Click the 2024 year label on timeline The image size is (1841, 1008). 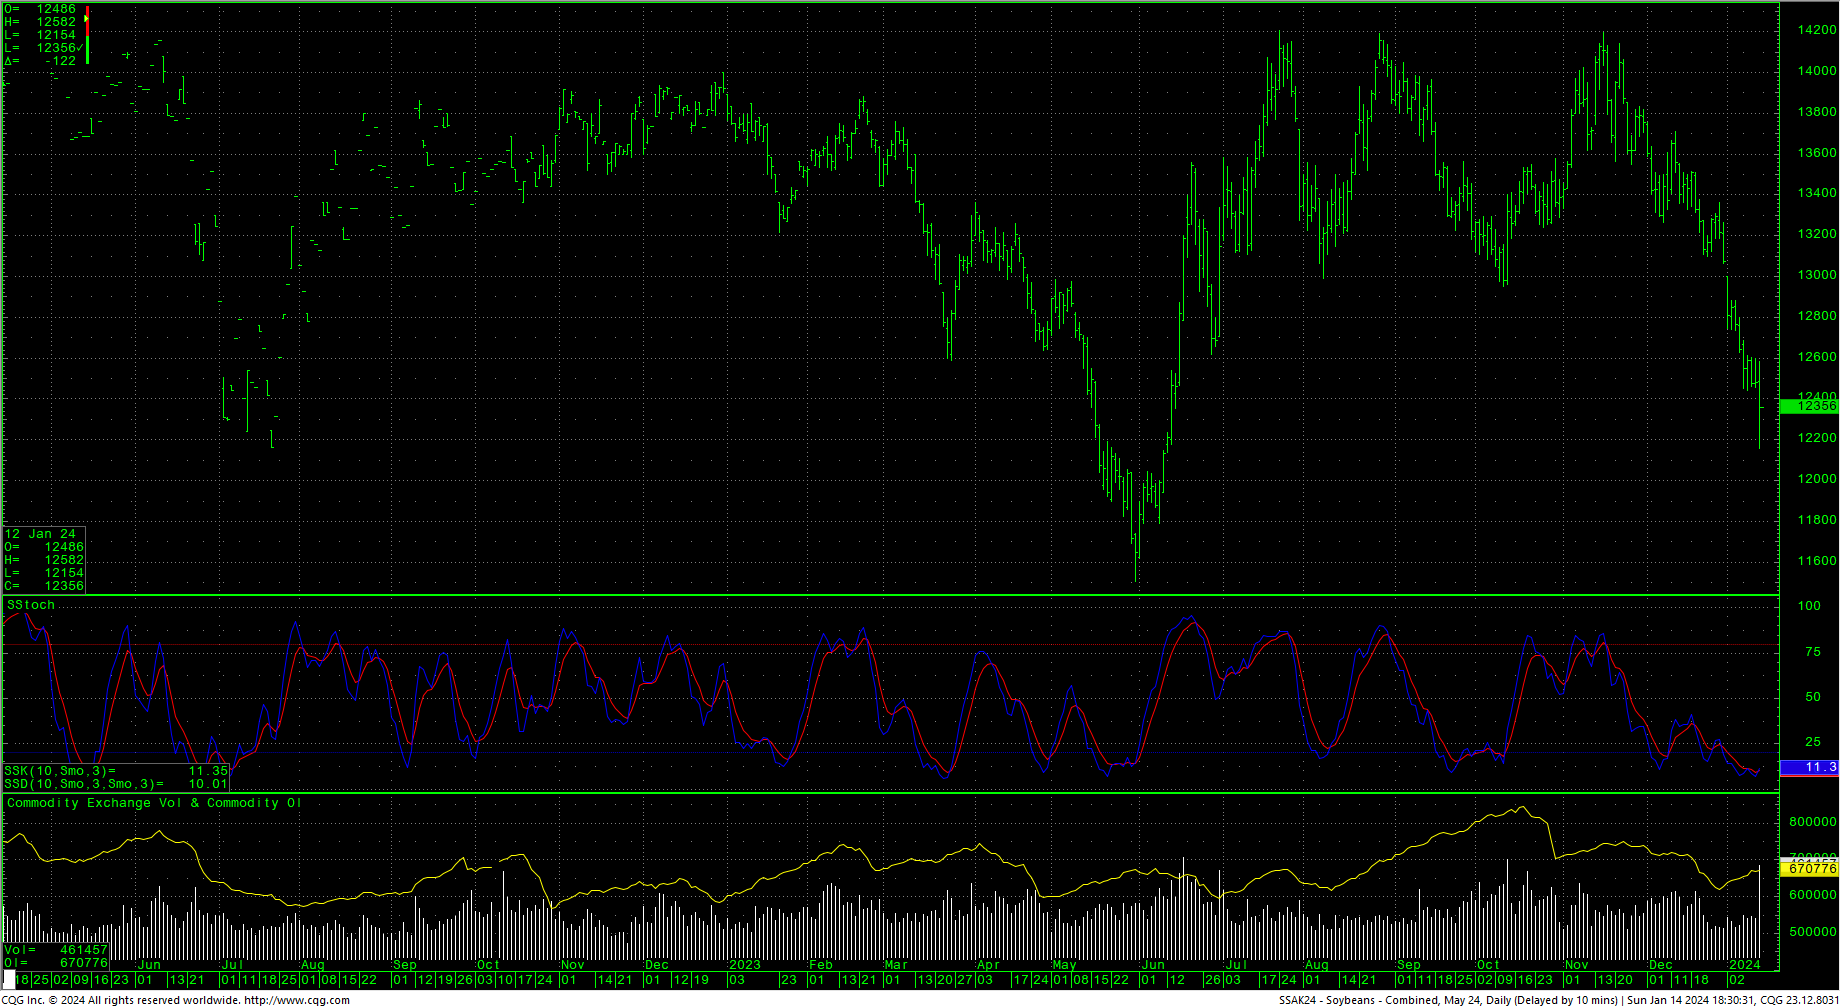click(1744, 965)
